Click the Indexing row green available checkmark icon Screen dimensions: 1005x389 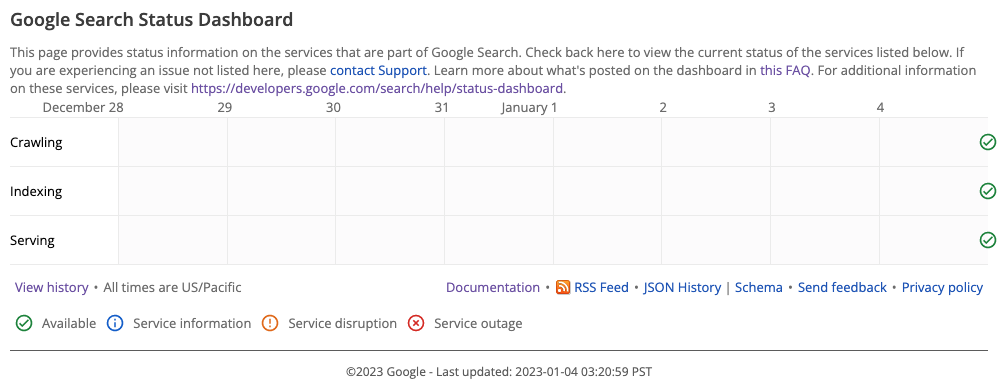(988, 191)
